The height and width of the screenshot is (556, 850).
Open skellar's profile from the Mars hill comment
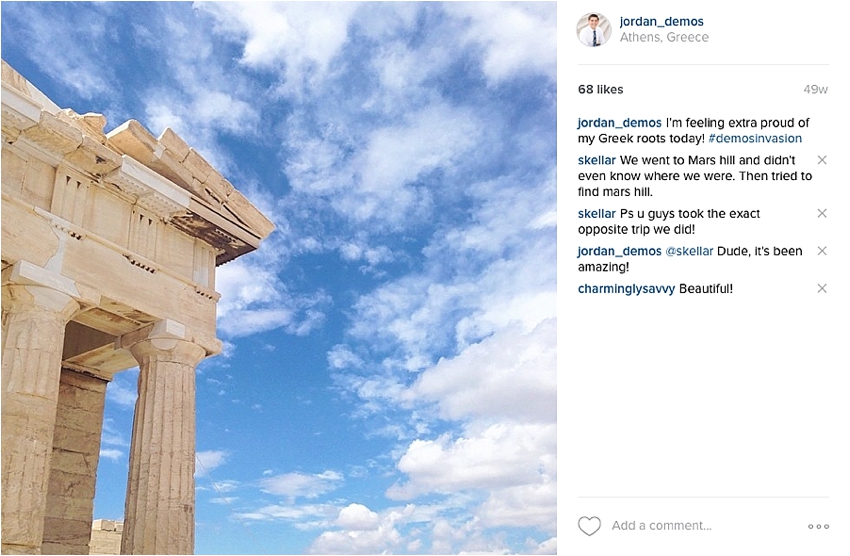pyautogui.click(x=597, y=160)
